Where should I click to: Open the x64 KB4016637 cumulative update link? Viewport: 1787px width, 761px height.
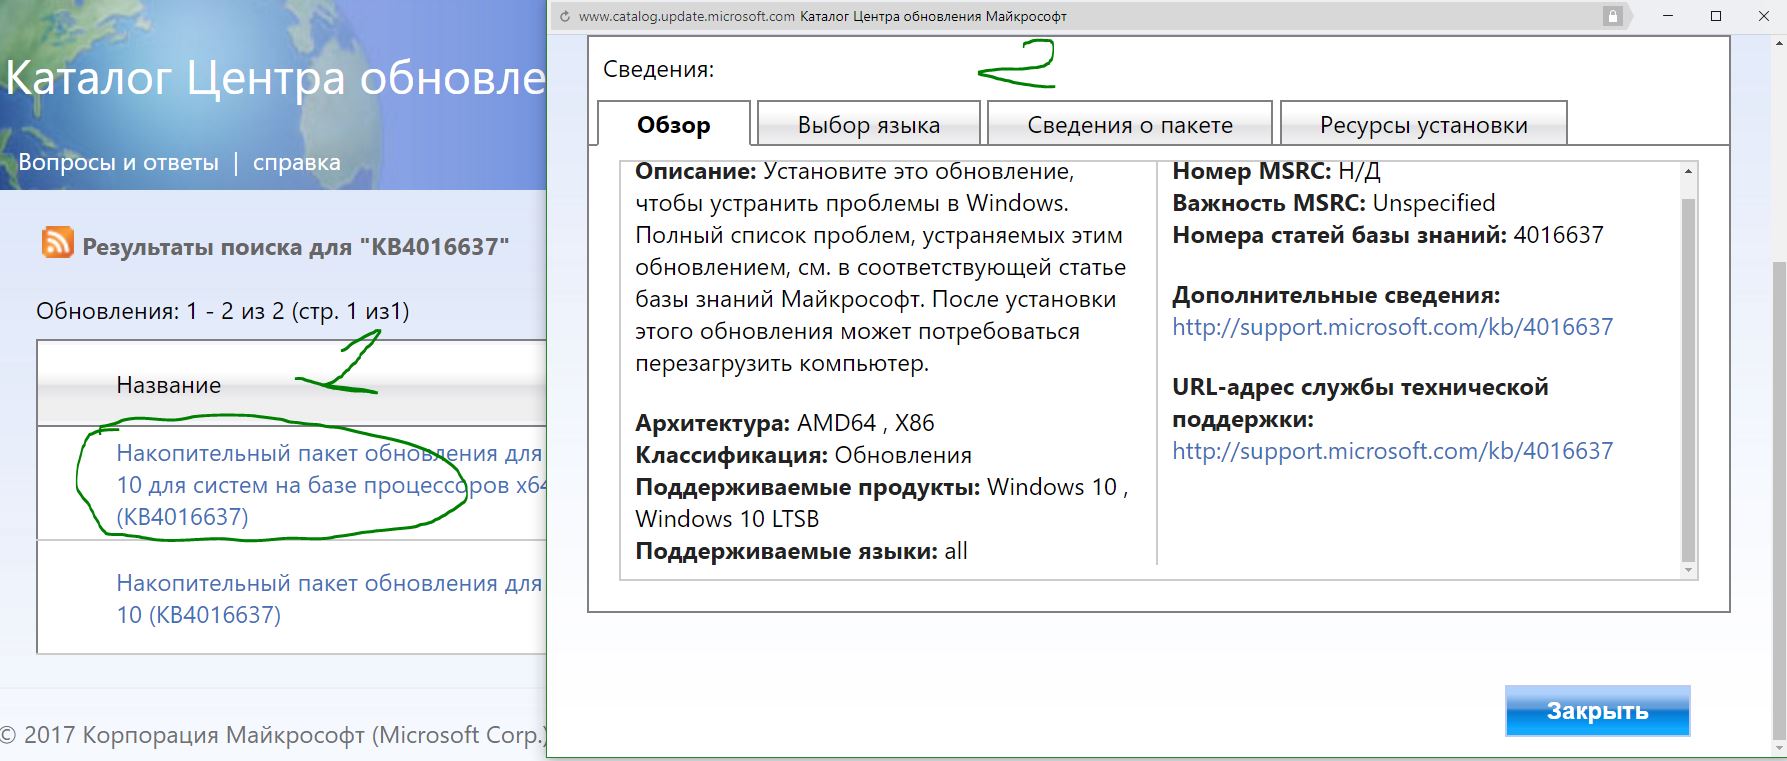click(x=330, y=485)
